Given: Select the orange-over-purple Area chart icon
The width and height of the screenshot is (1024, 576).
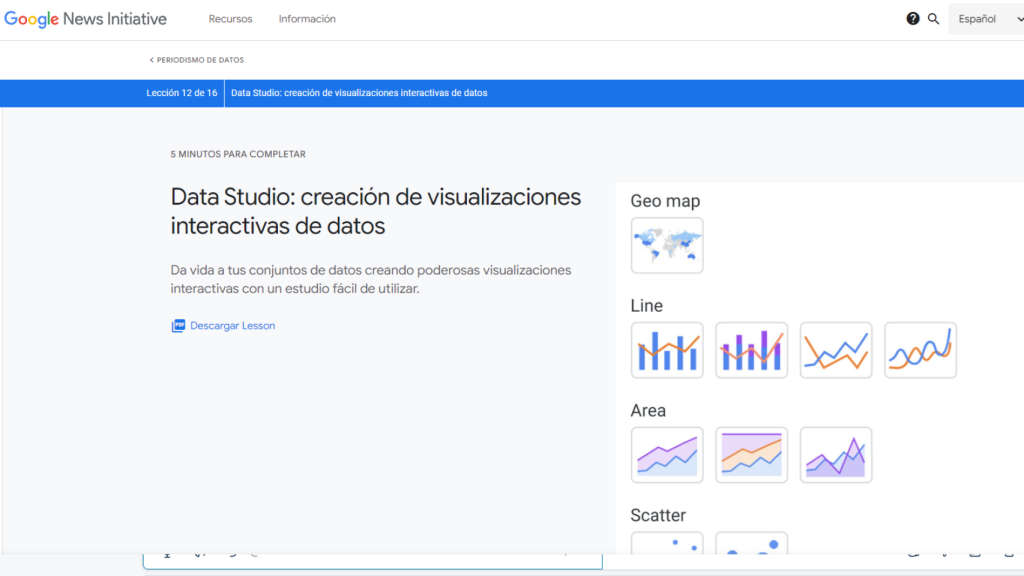Looking at the screenshot, I should click(x=751, y=455).
